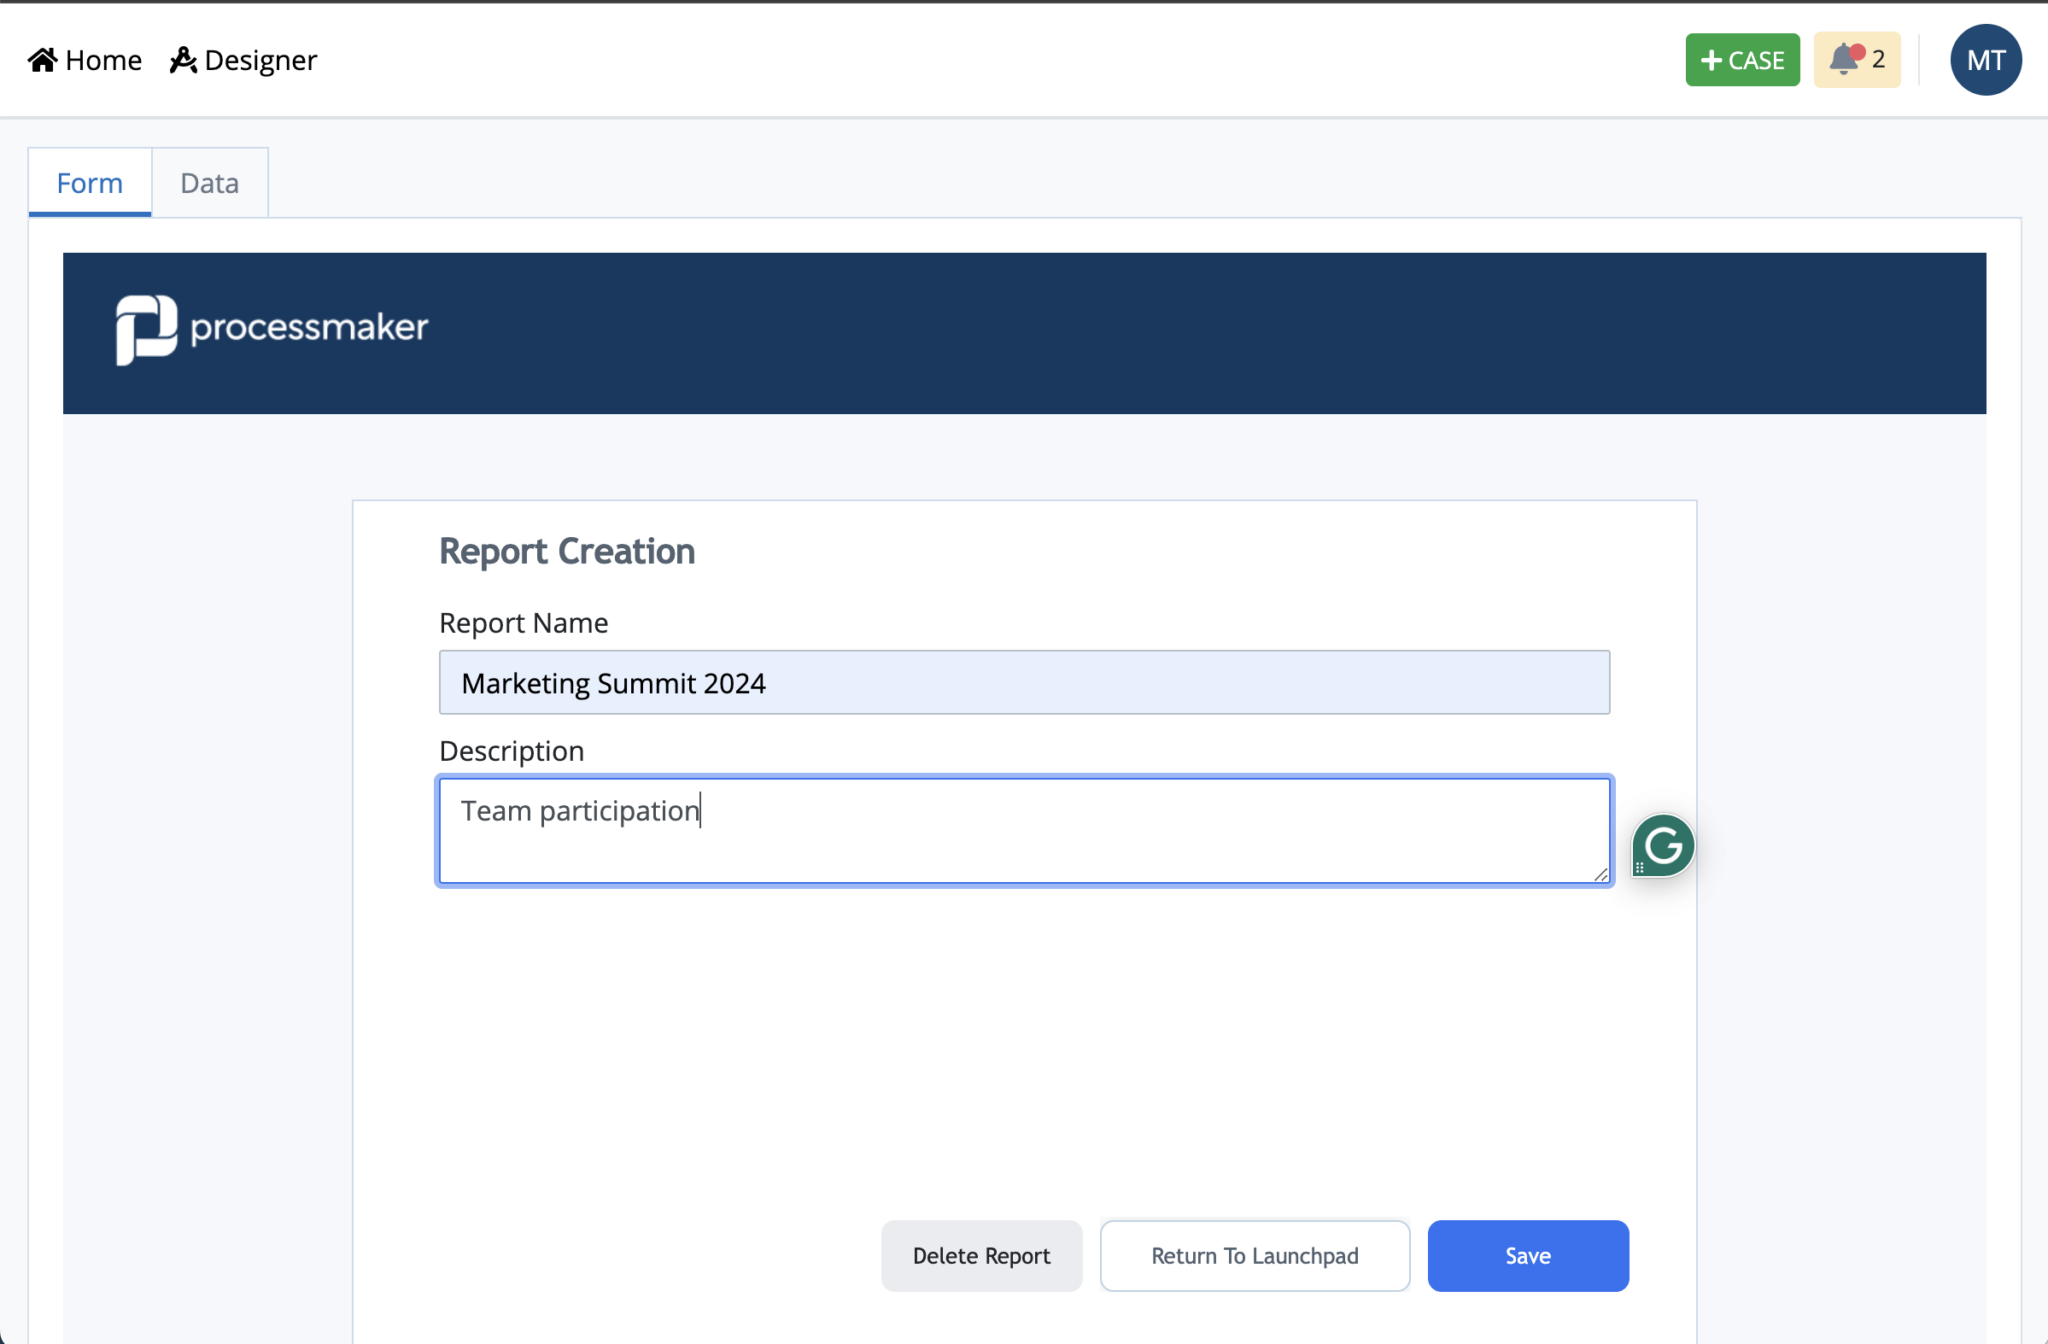Open notifications from the bell icon

click(1845, 59)
